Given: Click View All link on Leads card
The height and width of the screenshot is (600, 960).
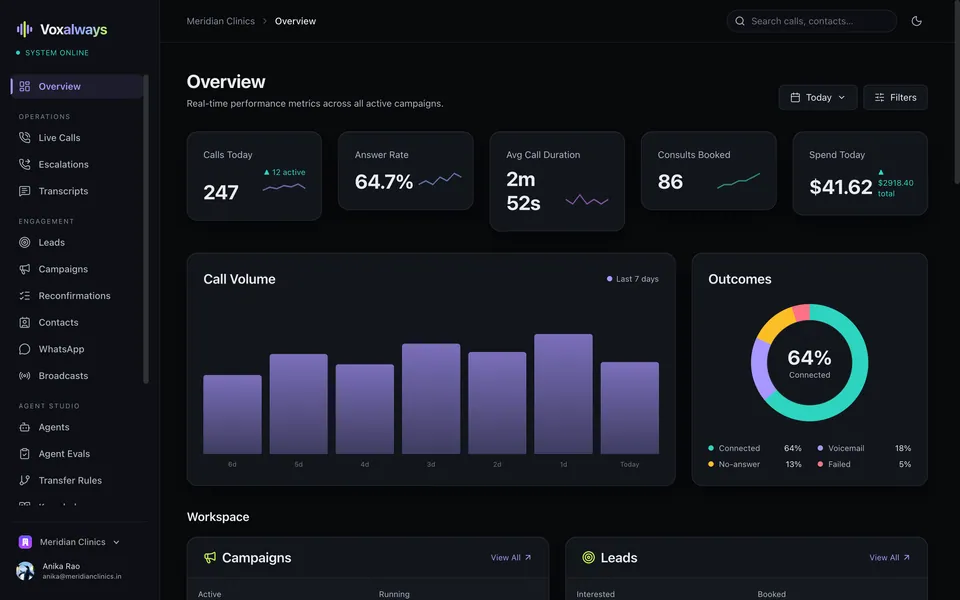Looking at the screenshot, I should 890,557.
